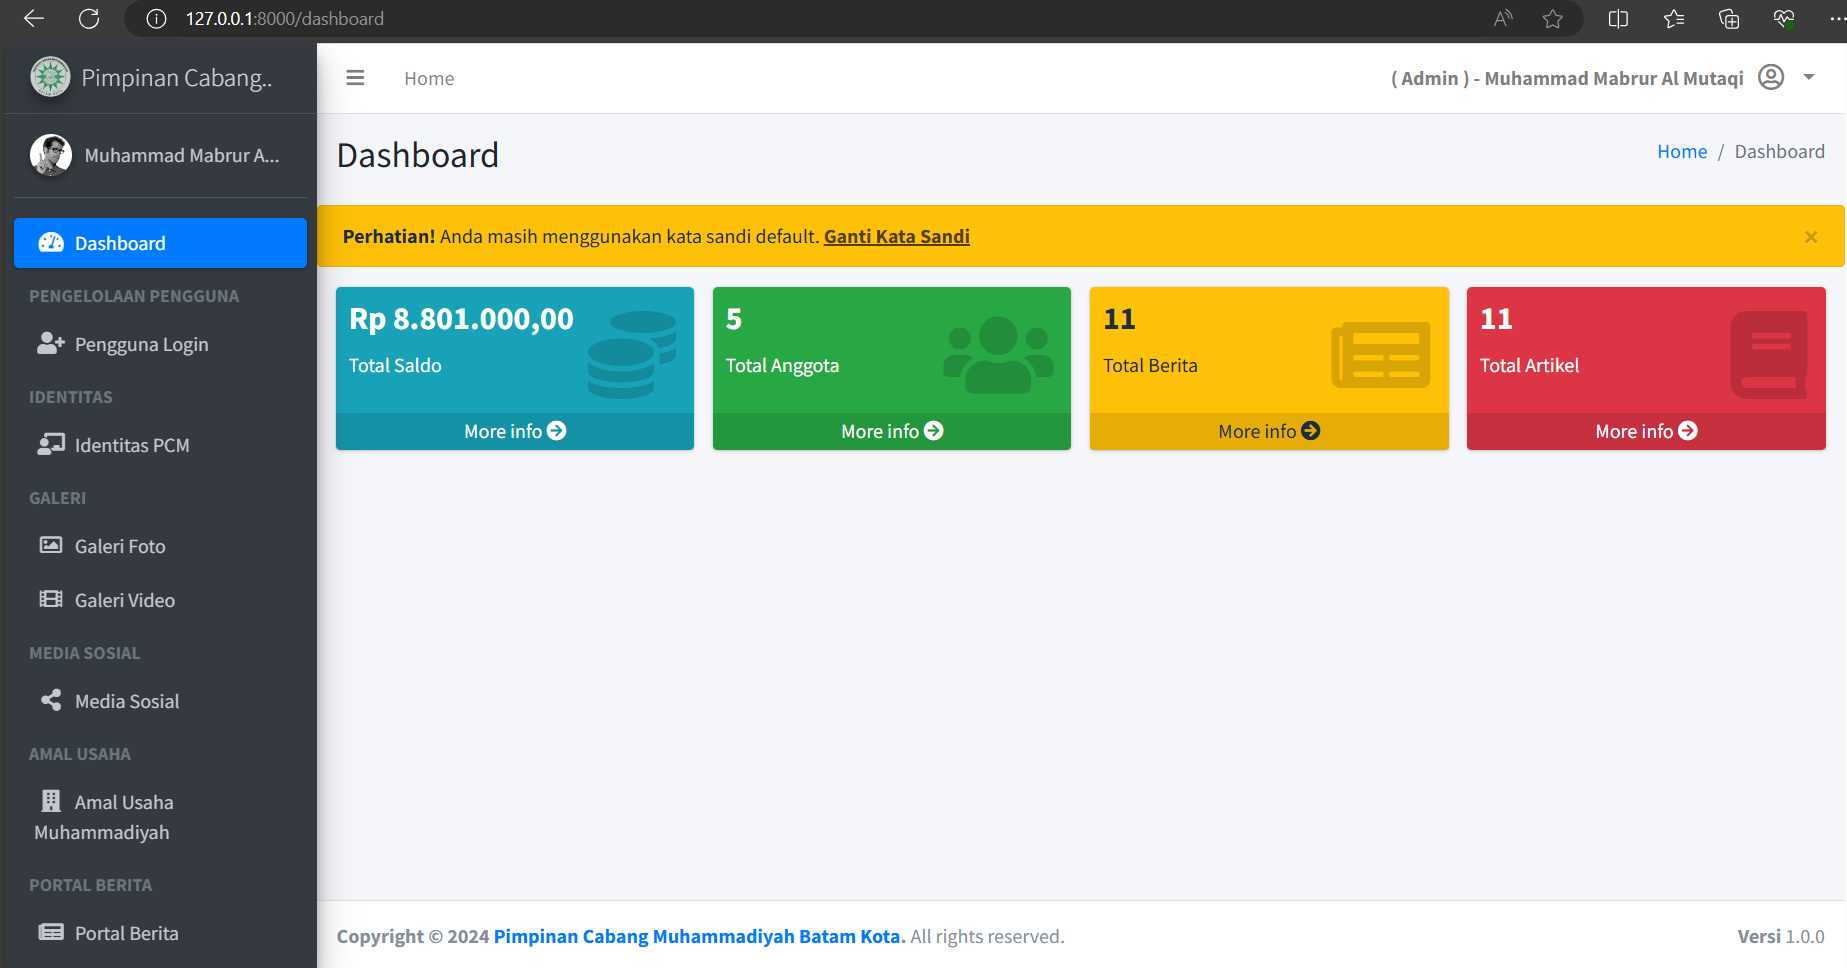Toggle the sidebar with the hamburger icon
The image size is (1847, 968).
tap(355, 78)
